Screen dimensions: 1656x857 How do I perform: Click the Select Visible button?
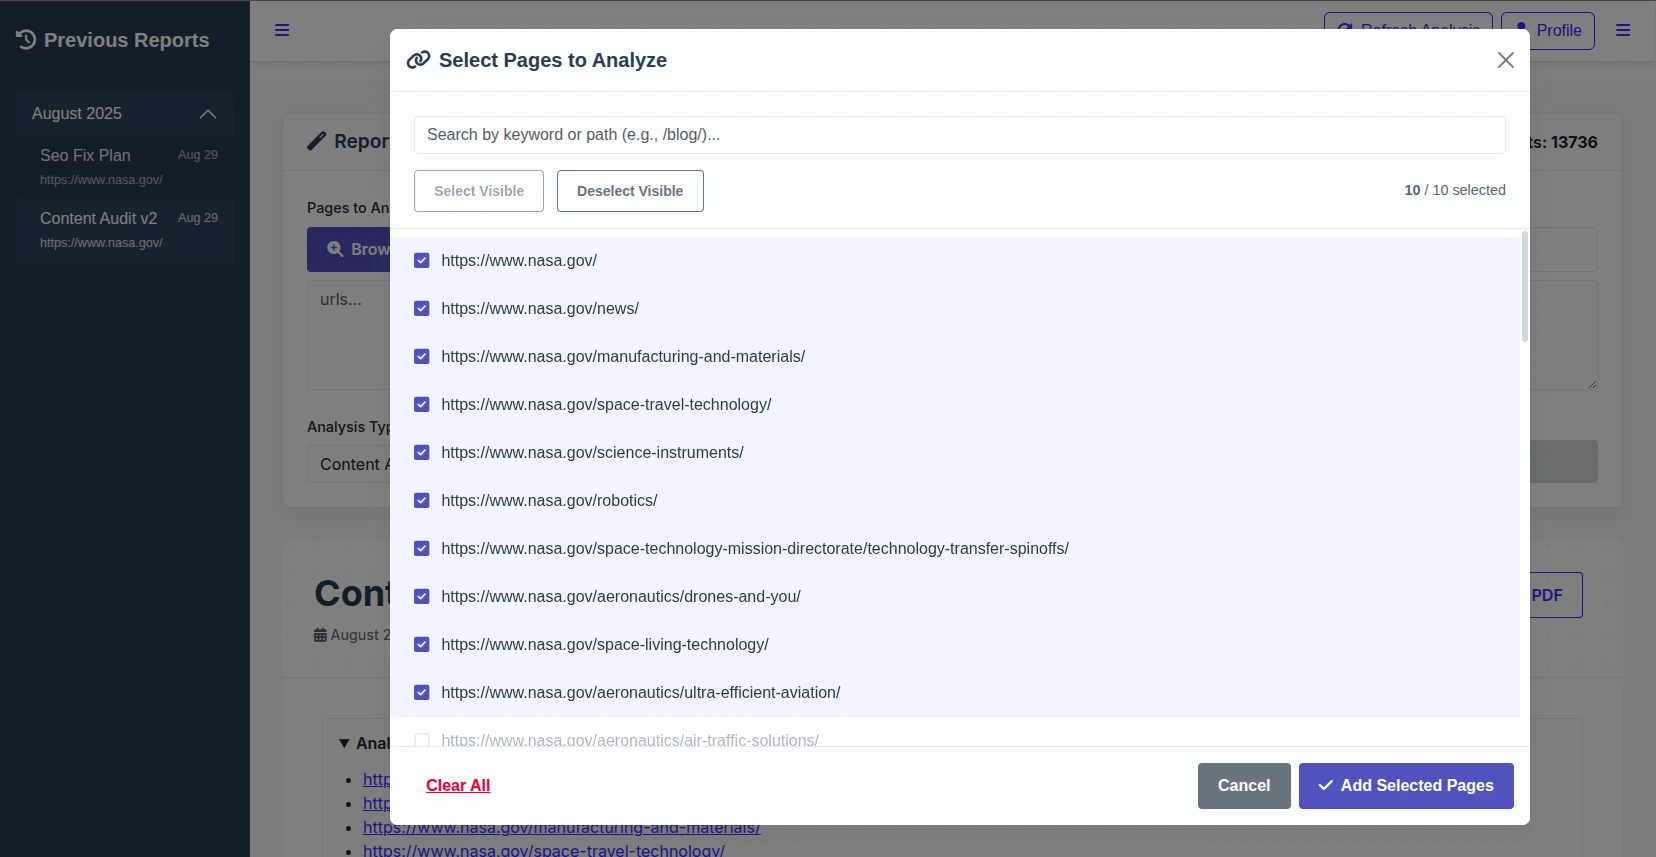click(479, 191)
